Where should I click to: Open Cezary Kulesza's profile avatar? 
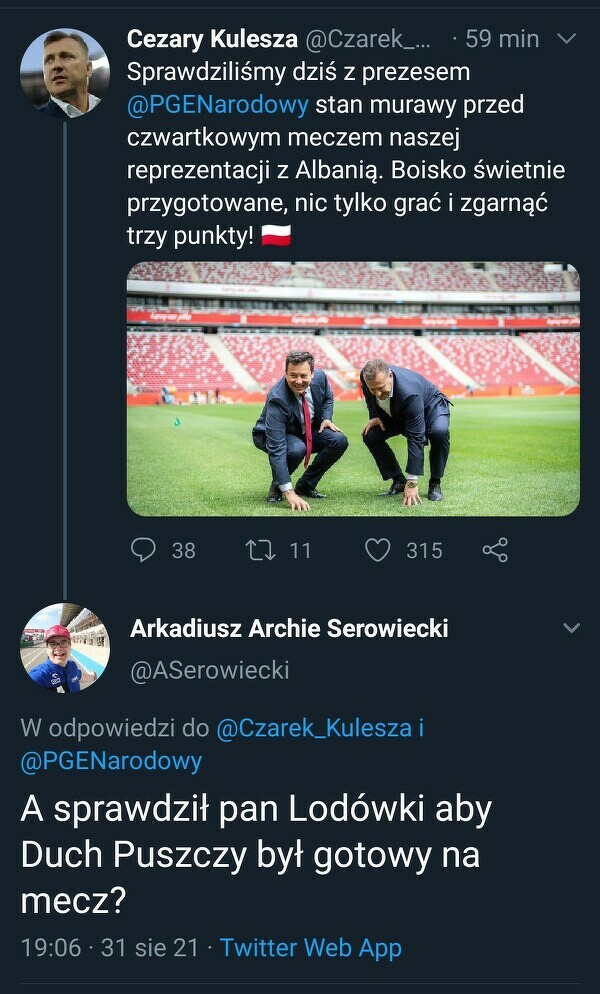64,73
